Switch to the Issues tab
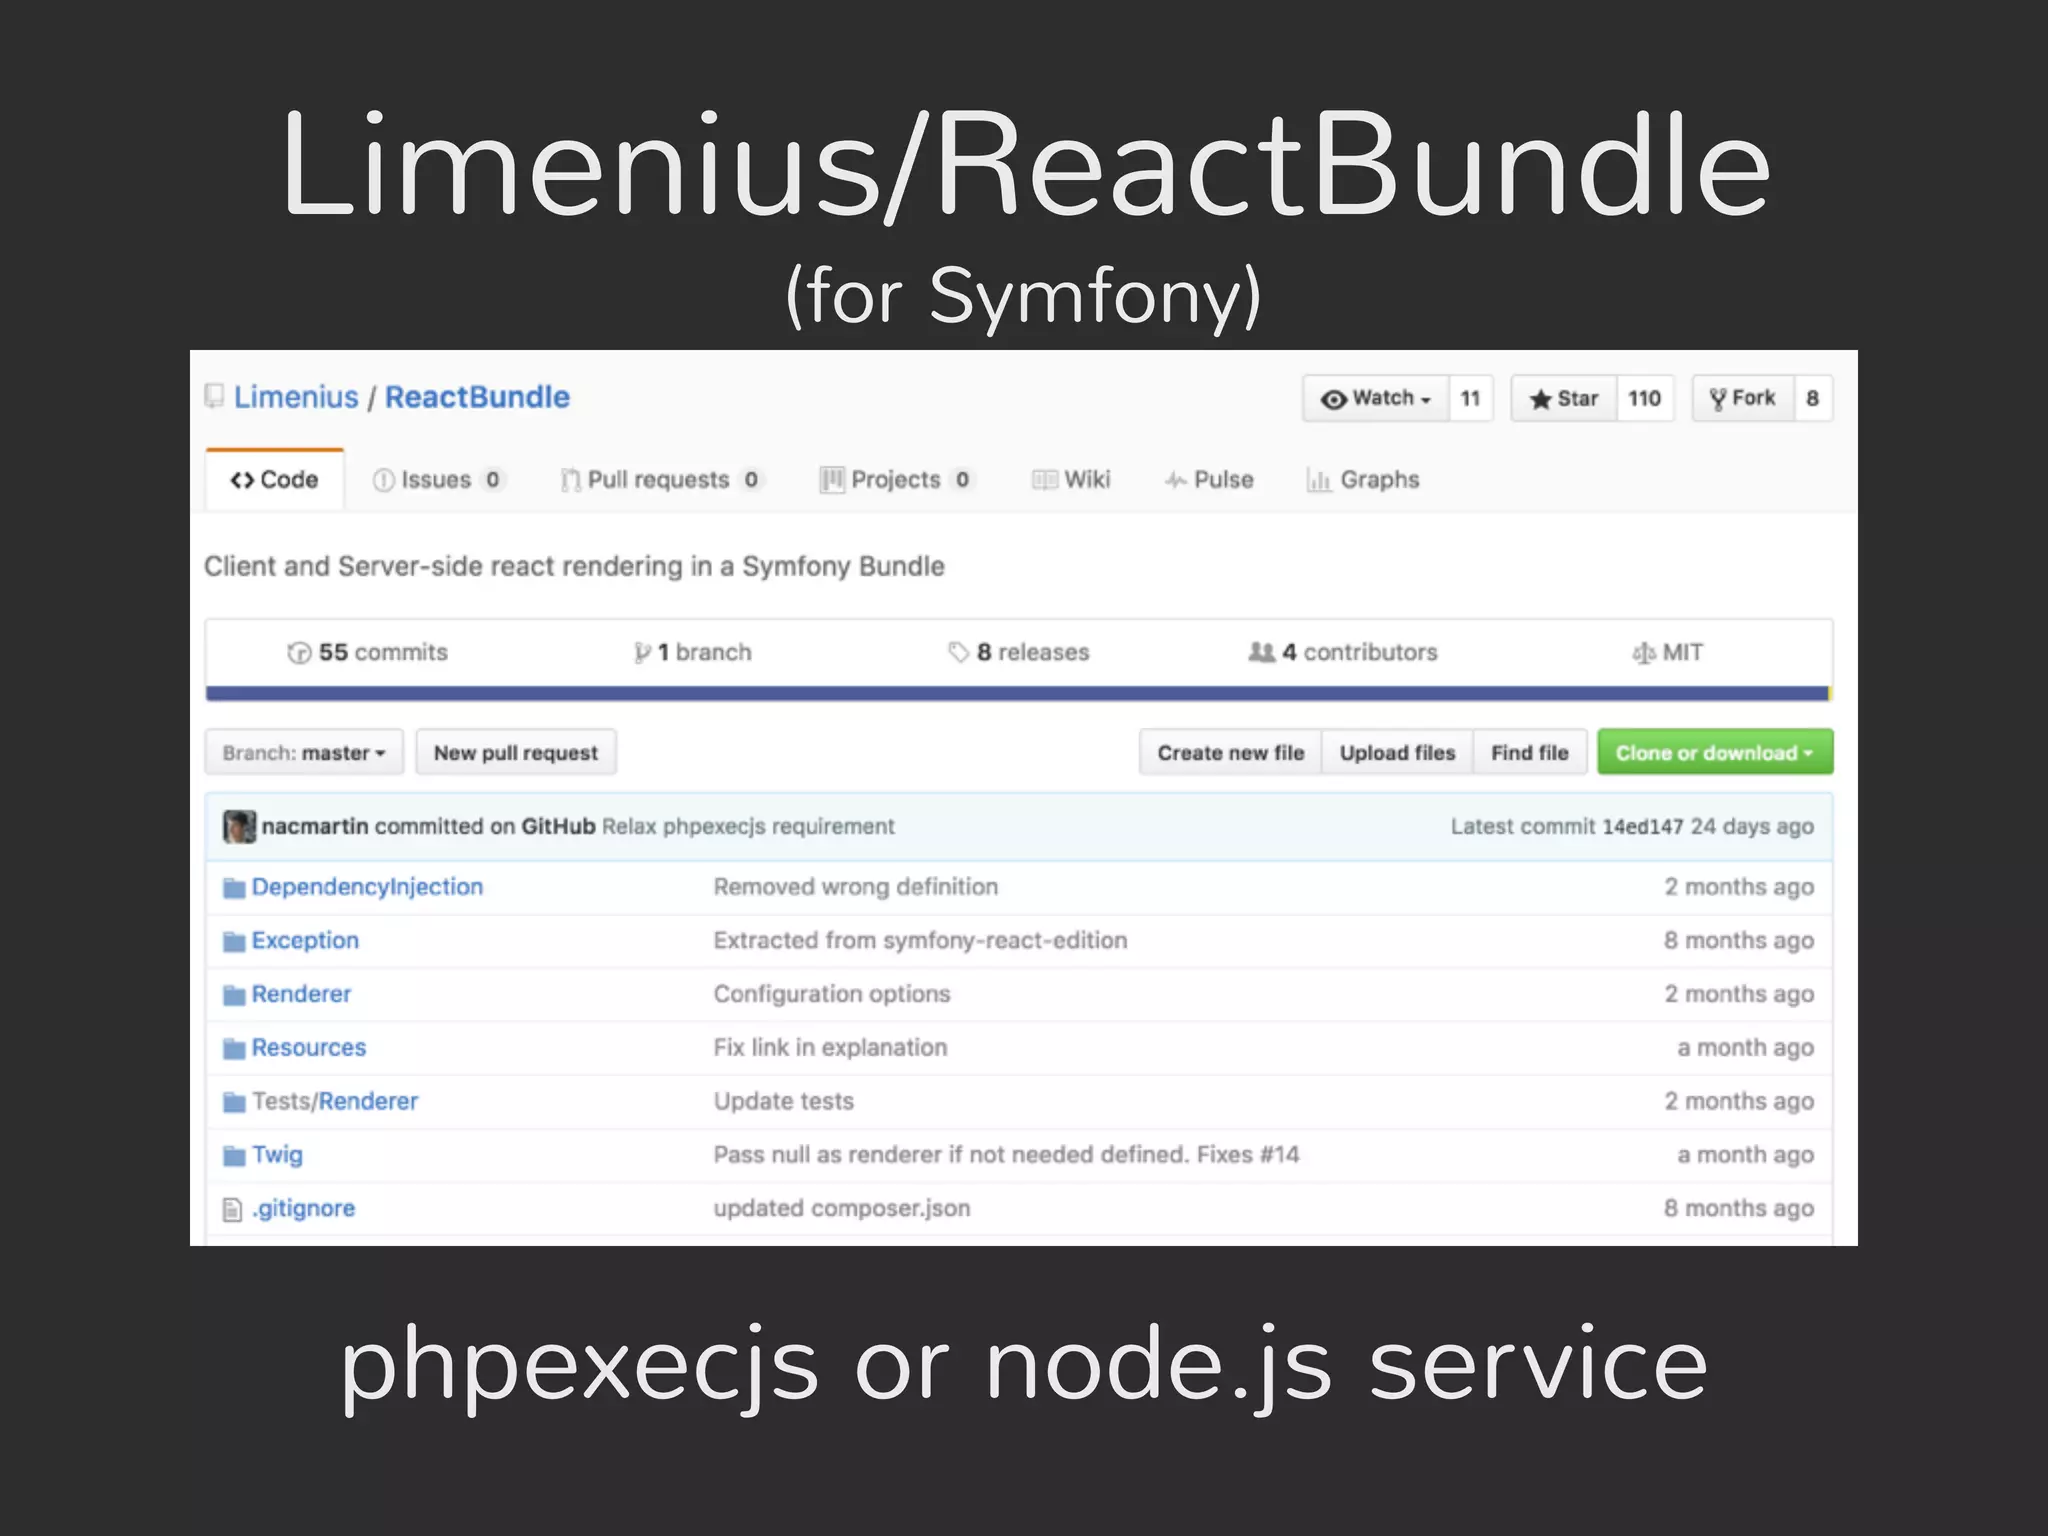2048x1536 pixels. pos(438,480)
